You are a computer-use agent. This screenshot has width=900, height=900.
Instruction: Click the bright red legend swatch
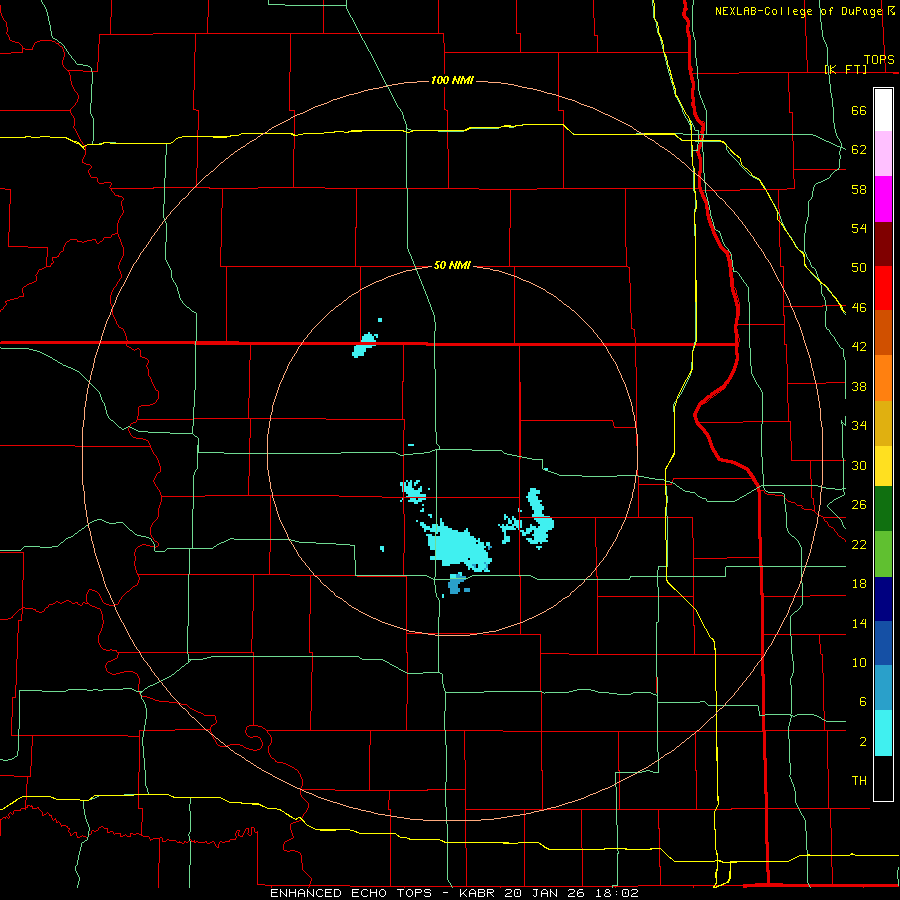click(x=883, y=288)
